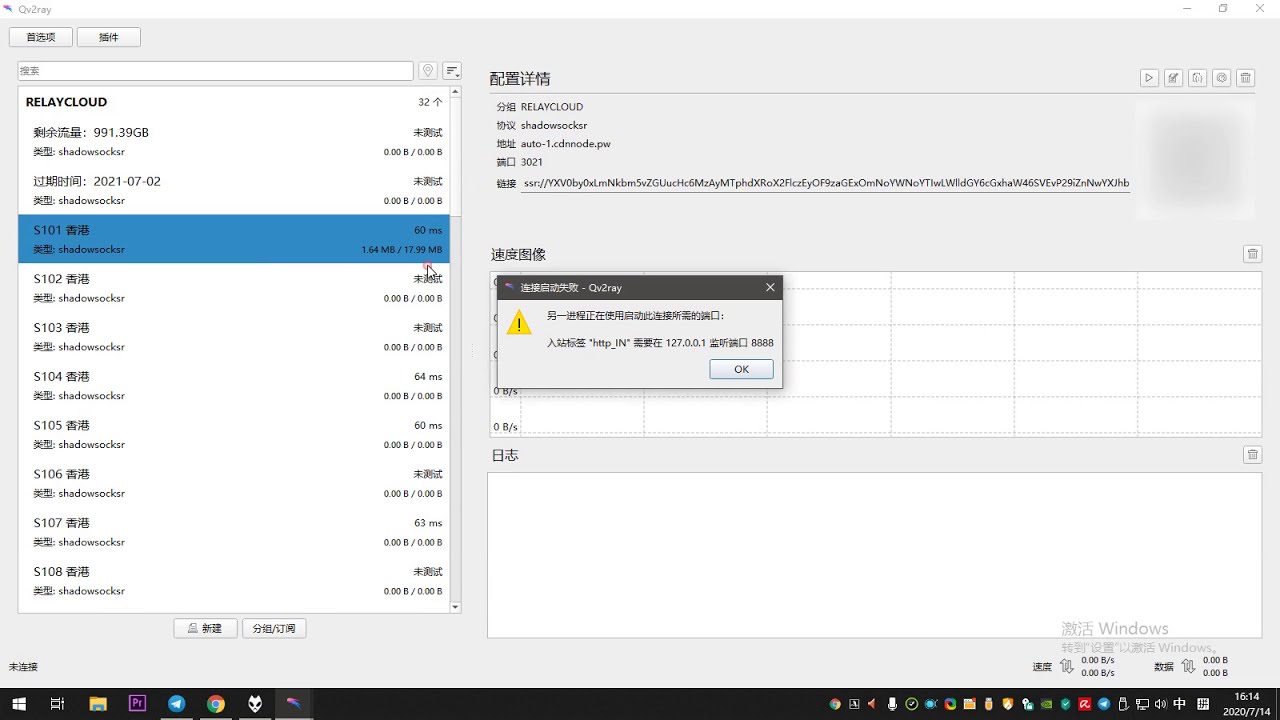
Task: Focus the connection search field
Action: (x=215, y=71)
